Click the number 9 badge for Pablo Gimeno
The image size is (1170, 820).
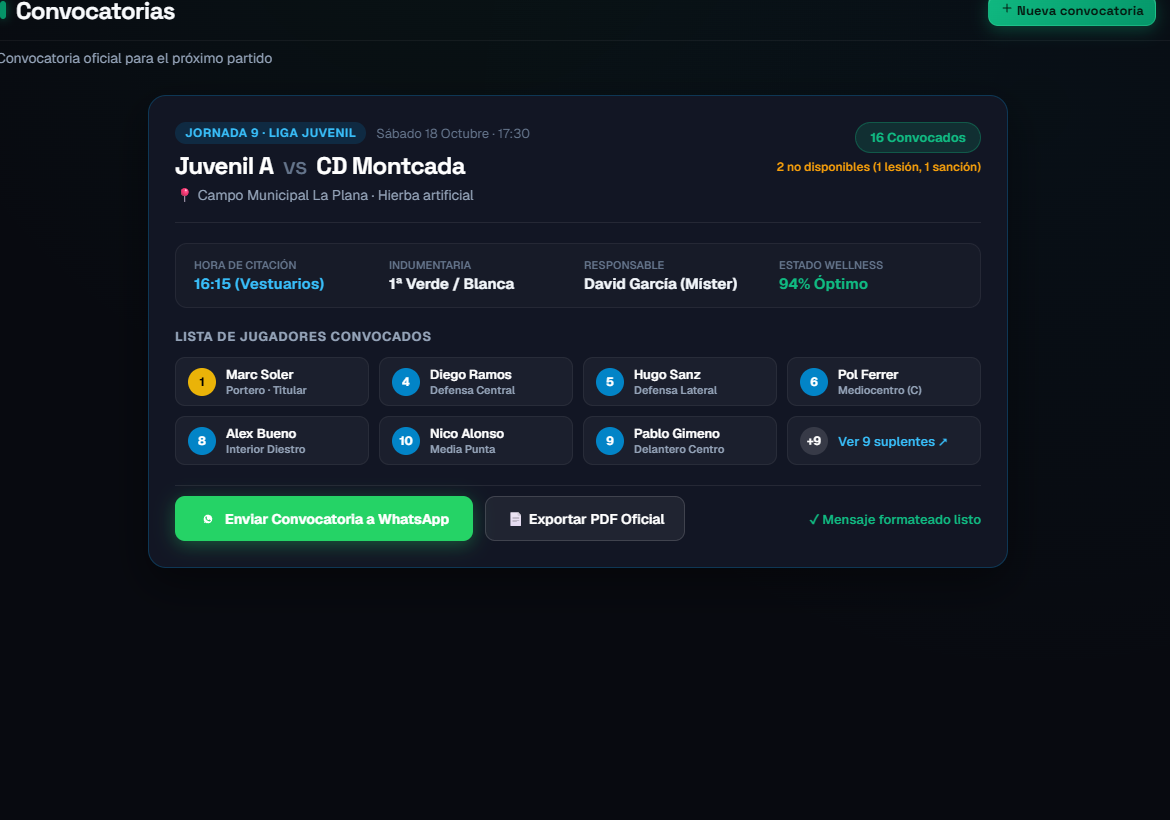click(x=610, y=441)
